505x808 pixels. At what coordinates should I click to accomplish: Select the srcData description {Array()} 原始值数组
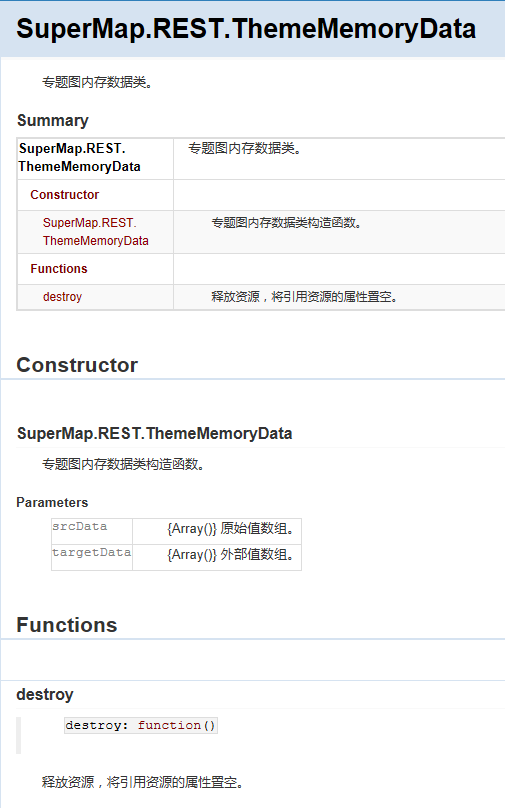click(x=231, y=529)
